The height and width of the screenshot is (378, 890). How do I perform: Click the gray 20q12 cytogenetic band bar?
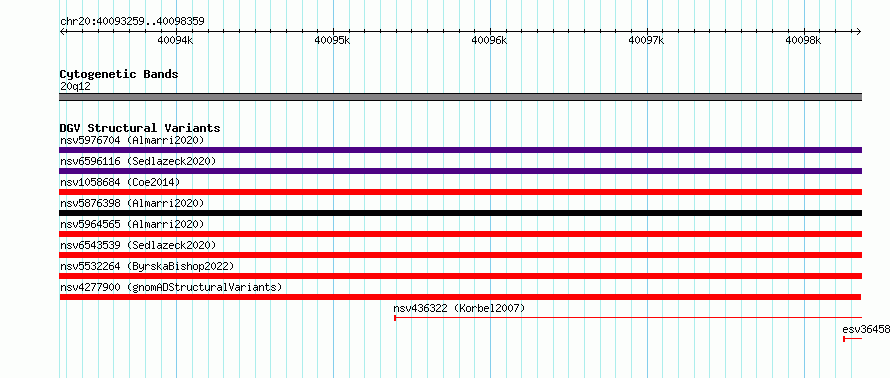point(460,97)
